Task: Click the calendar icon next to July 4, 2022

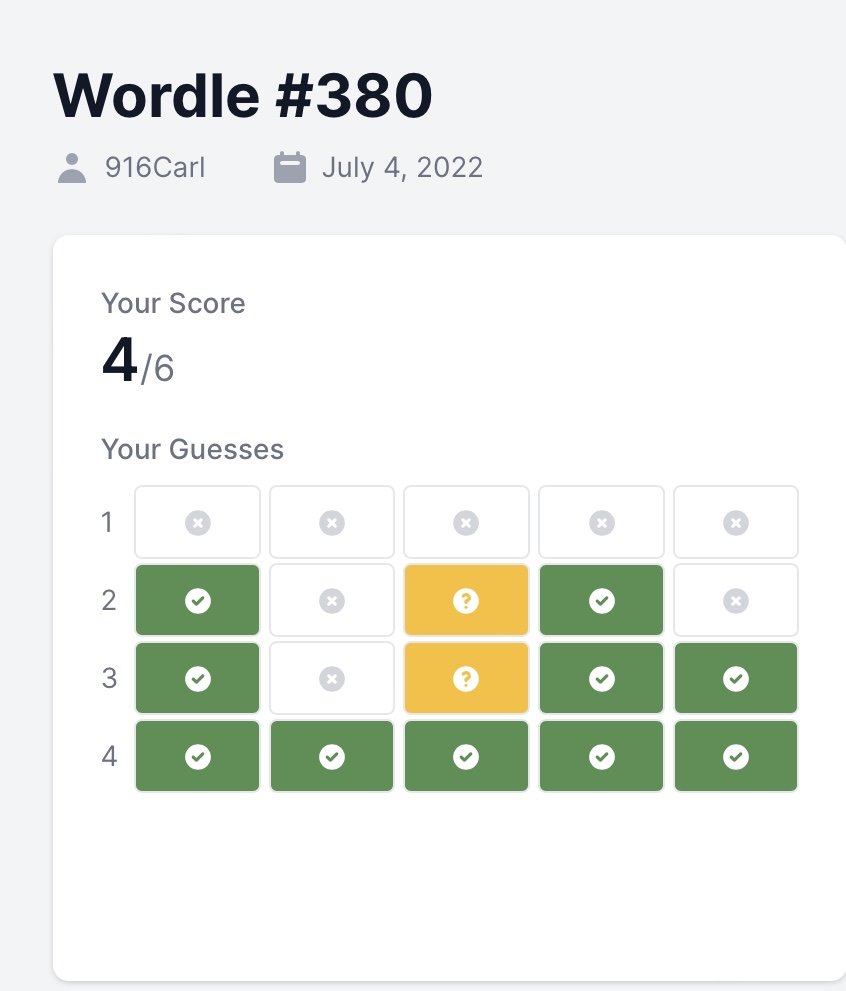Action: [x=289, y=167]
